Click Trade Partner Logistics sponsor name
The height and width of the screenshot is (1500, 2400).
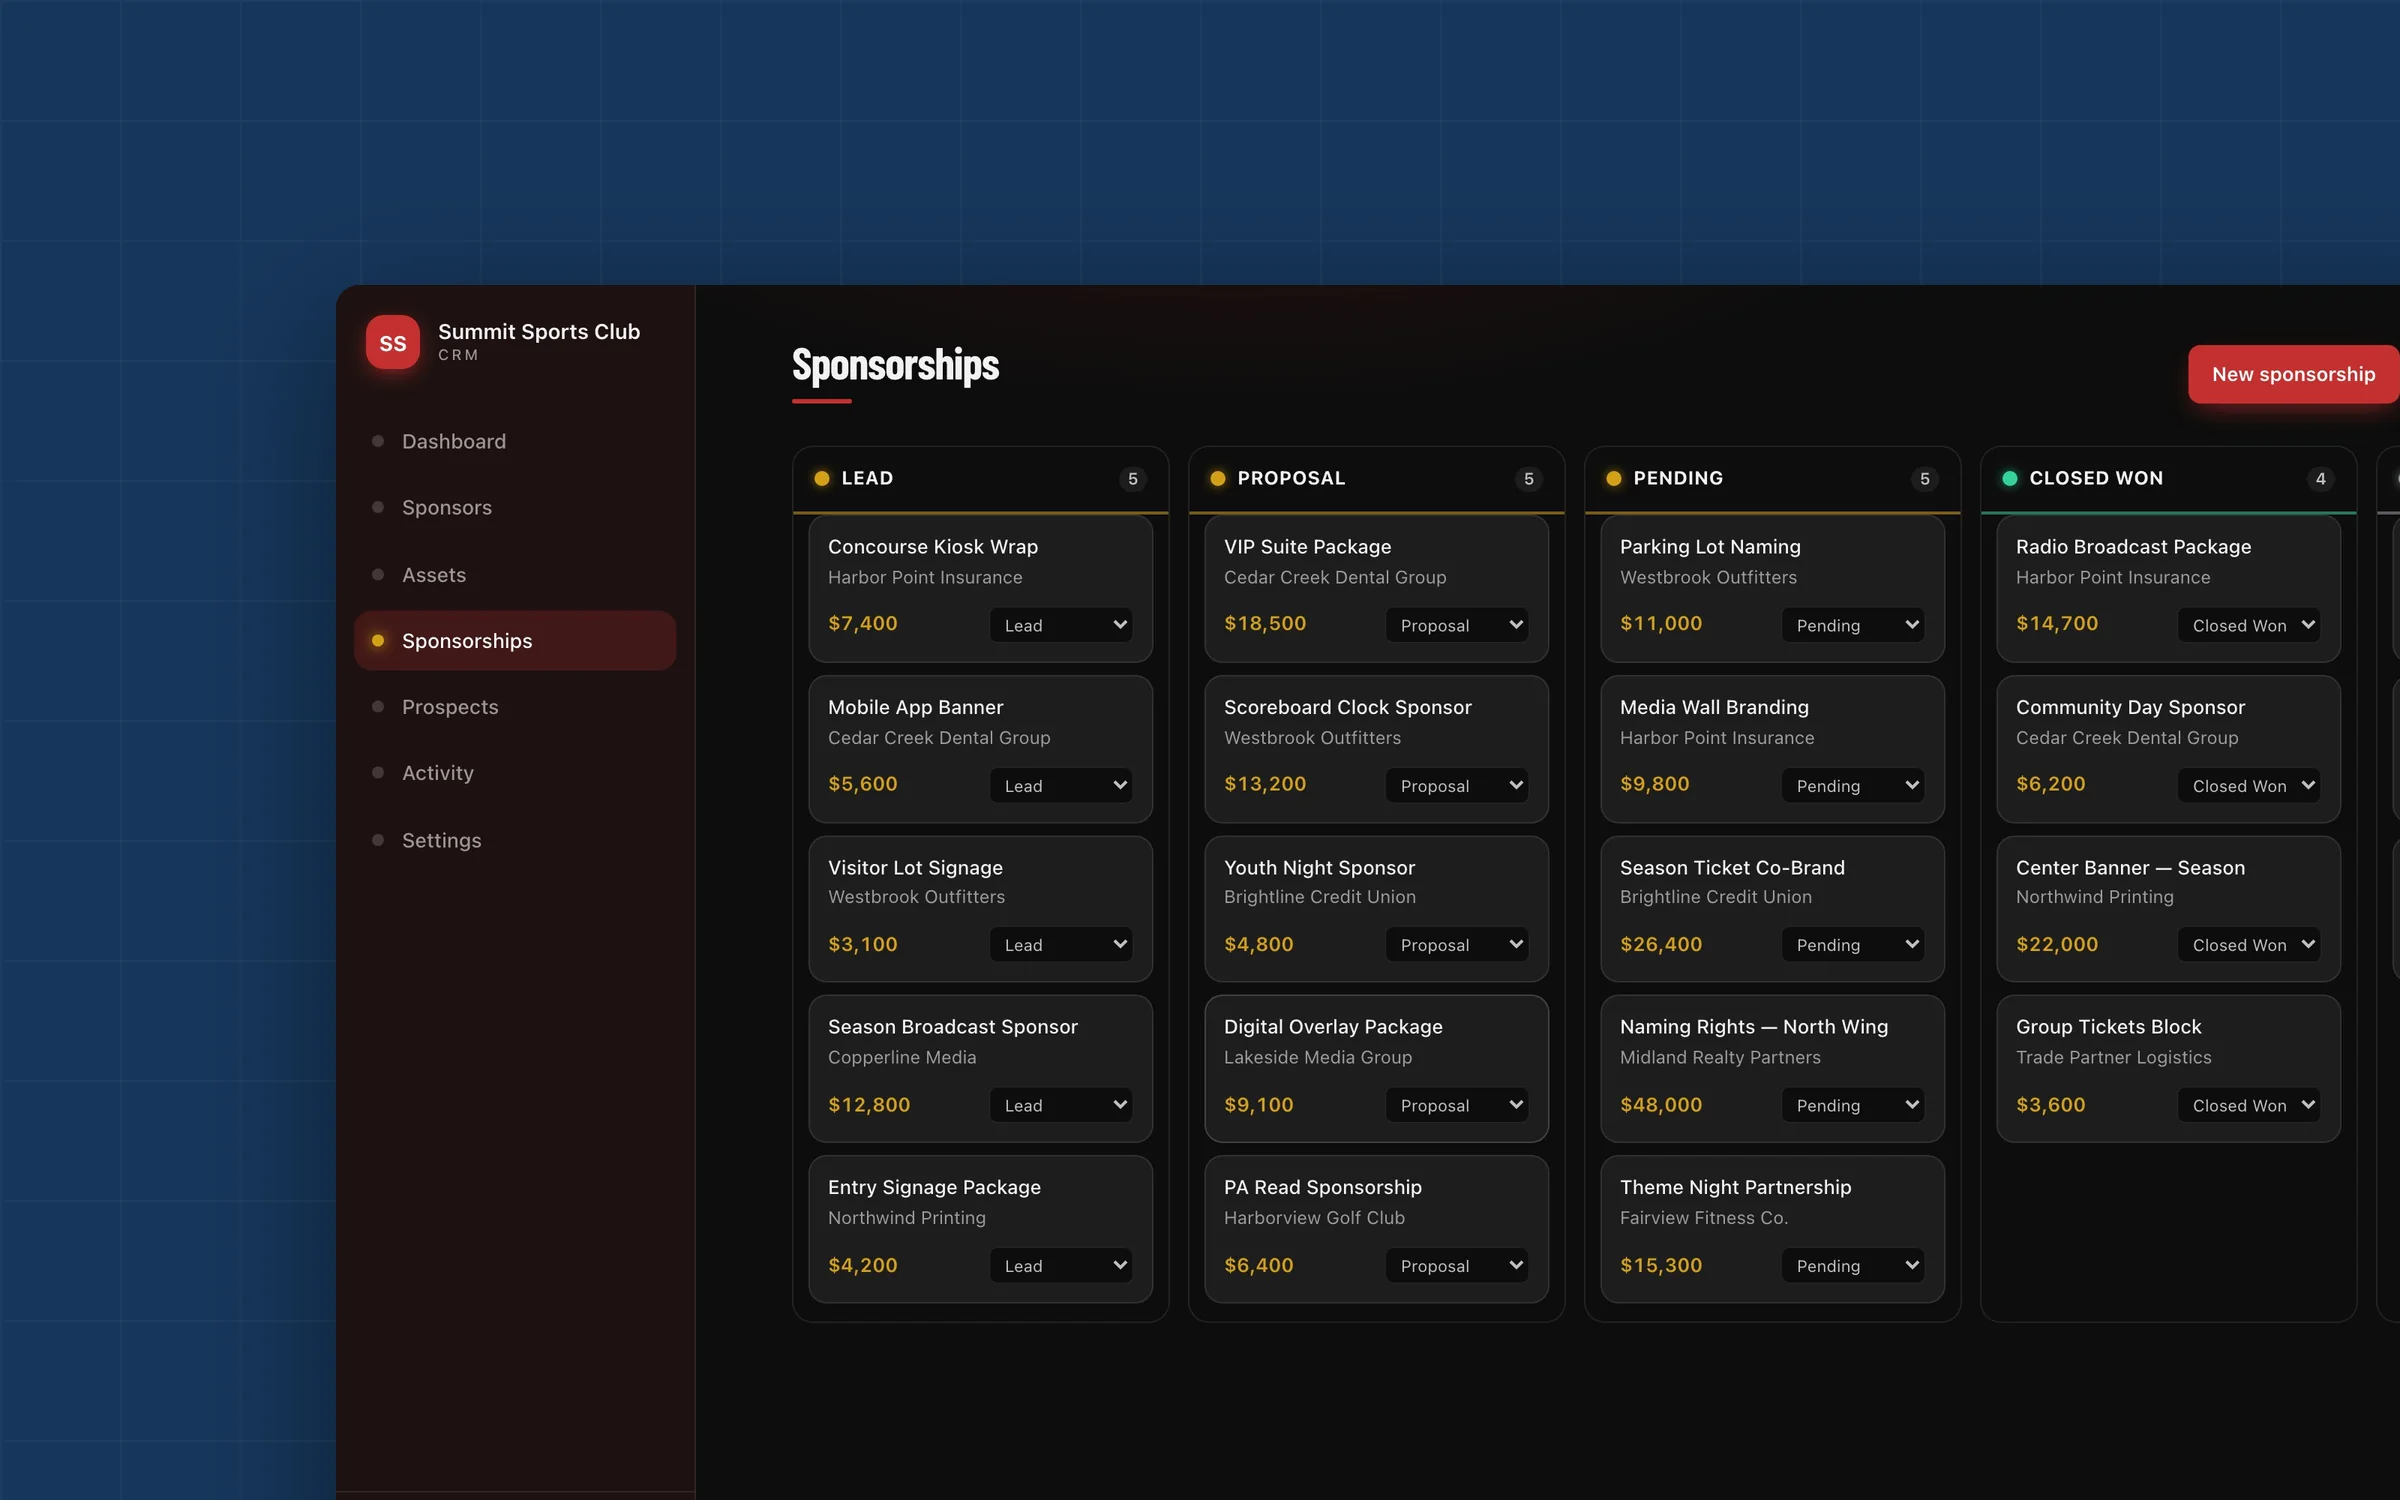click(x=2113, y=1058)
